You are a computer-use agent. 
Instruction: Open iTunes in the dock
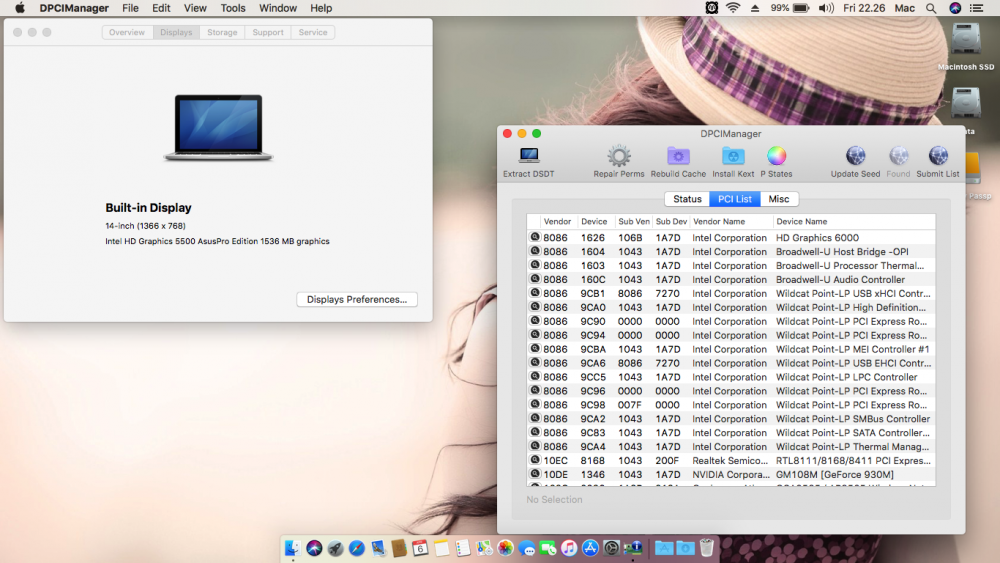click(569, 548)
